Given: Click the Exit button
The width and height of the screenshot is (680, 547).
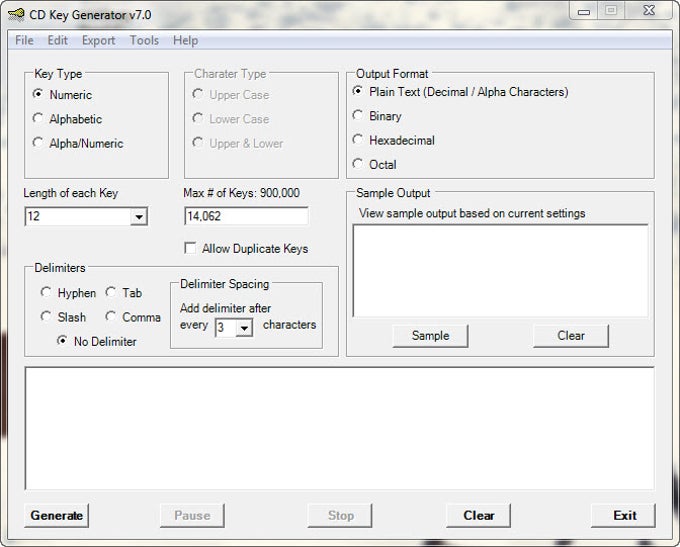Looking at the screenshot, I should (624, 516).
